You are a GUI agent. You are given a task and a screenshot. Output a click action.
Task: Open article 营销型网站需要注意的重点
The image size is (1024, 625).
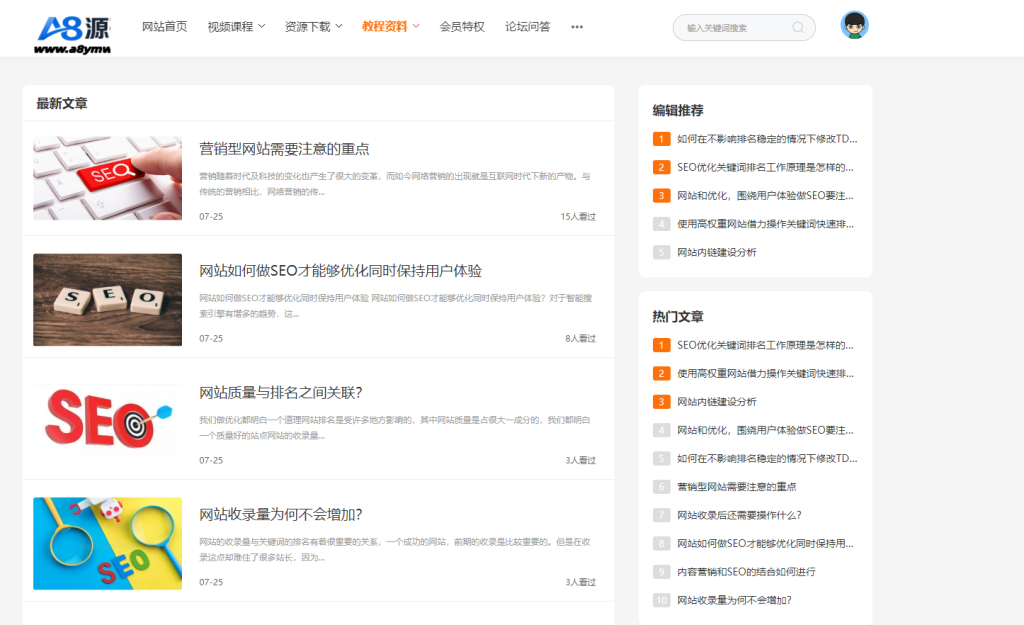point(284,149)
